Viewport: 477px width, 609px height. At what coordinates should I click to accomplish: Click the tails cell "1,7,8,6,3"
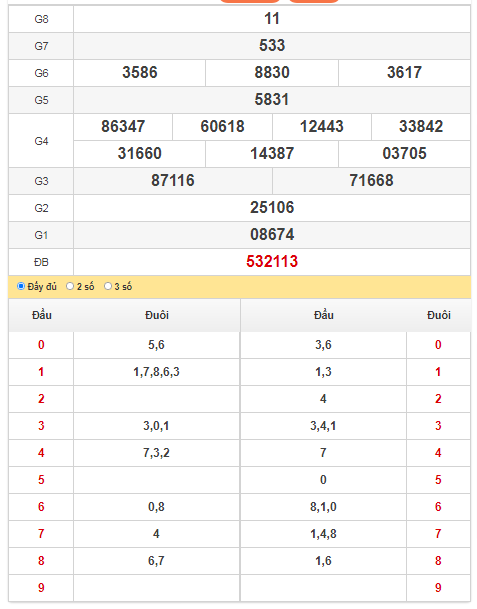coord(157,372)
